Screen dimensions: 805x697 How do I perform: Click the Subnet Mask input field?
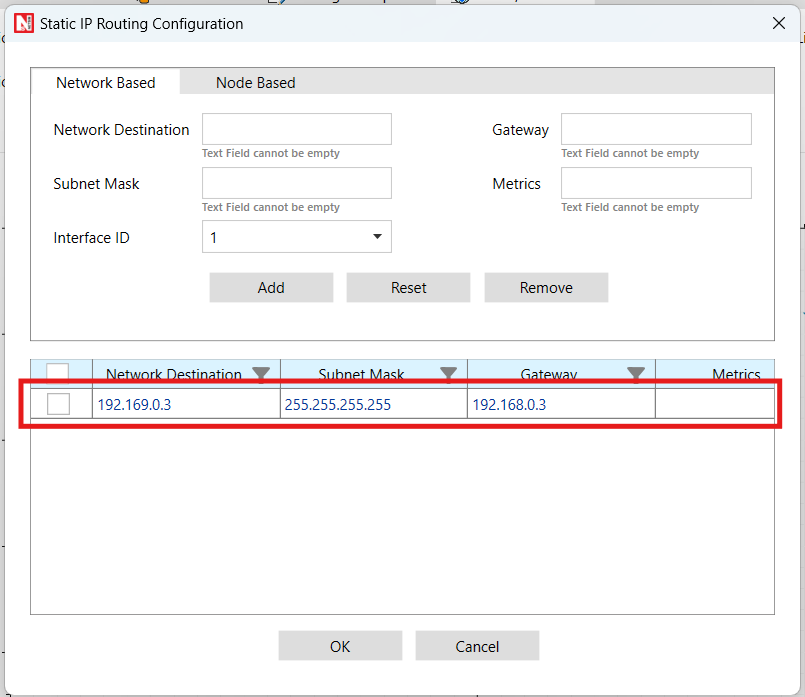tap(297, 184)
